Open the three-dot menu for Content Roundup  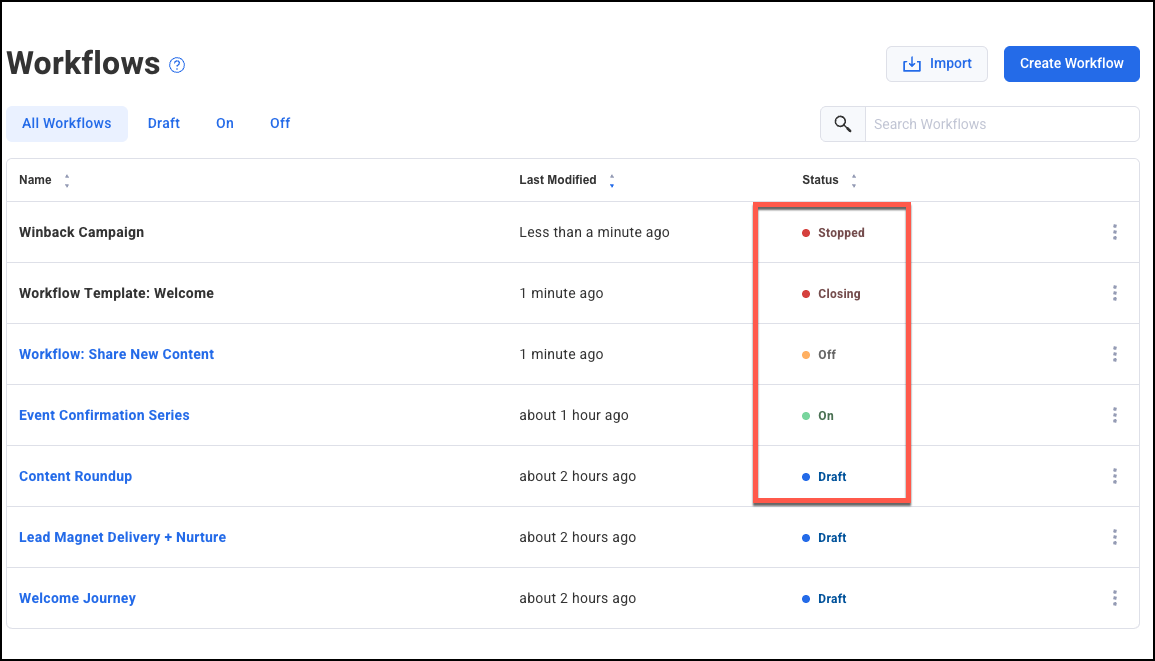1114,476
